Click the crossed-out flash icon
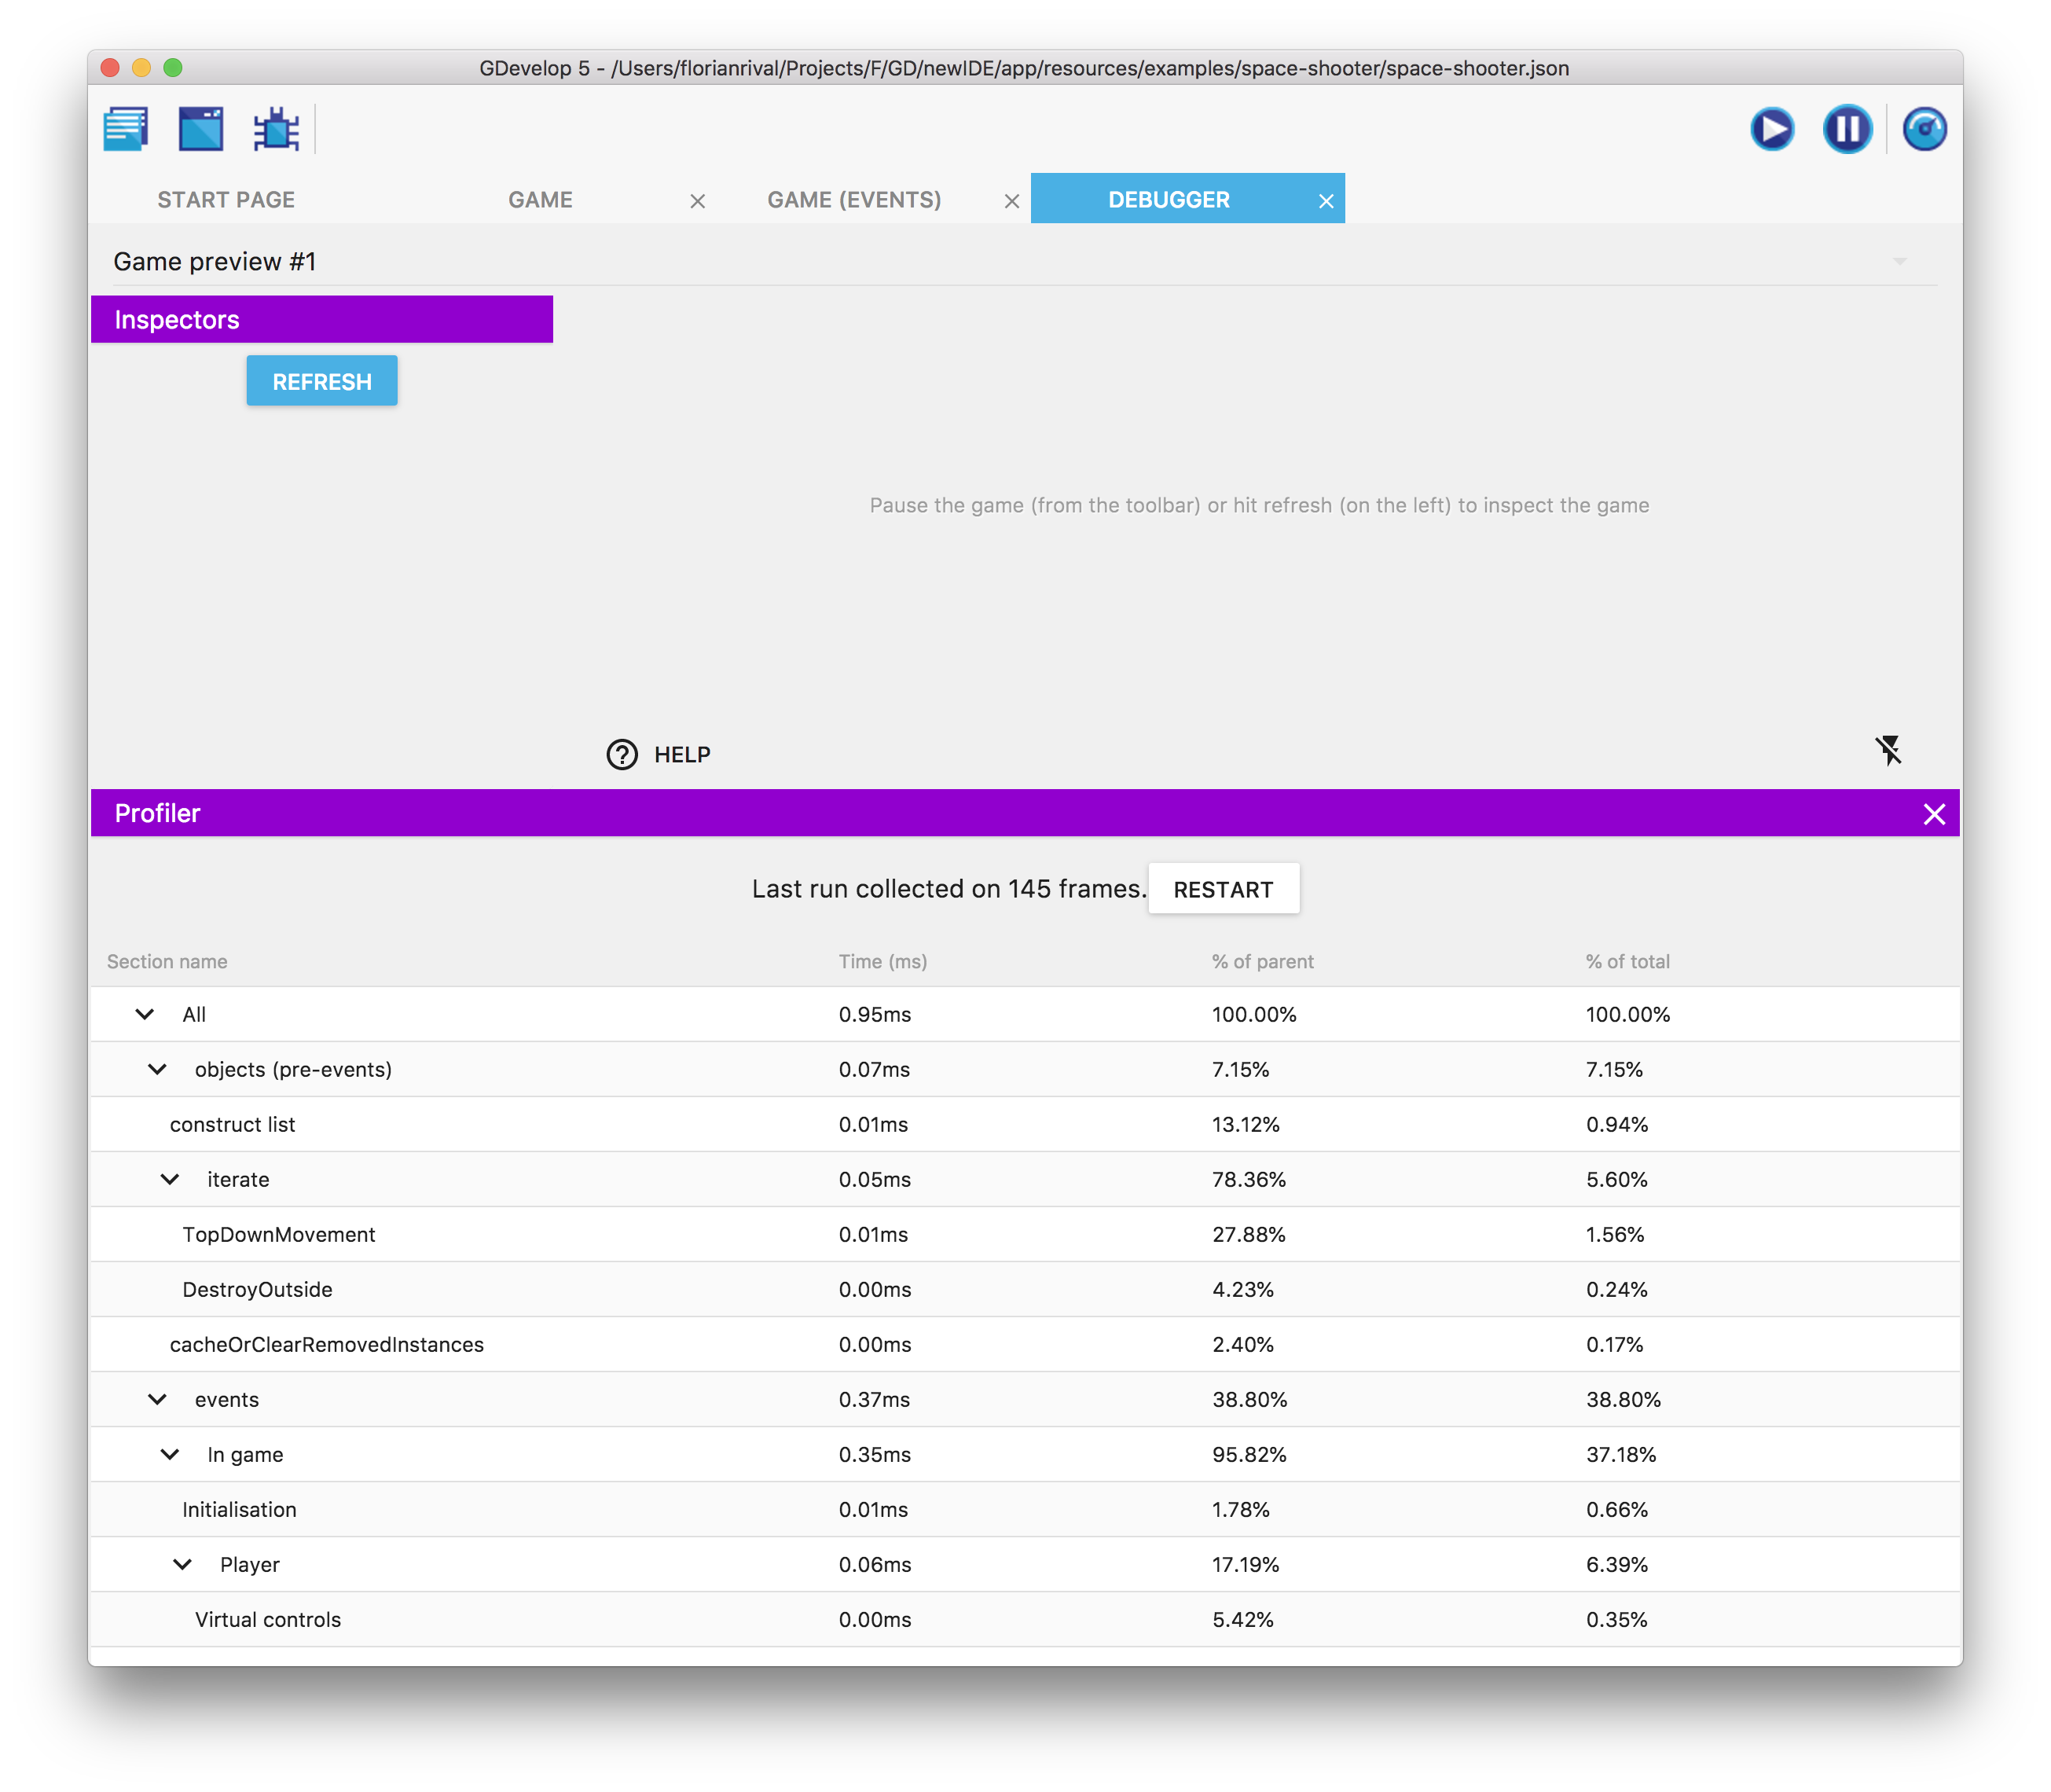This screenshot has width=2051, height=1792. pyautogui.click(x=1888, y=750)
